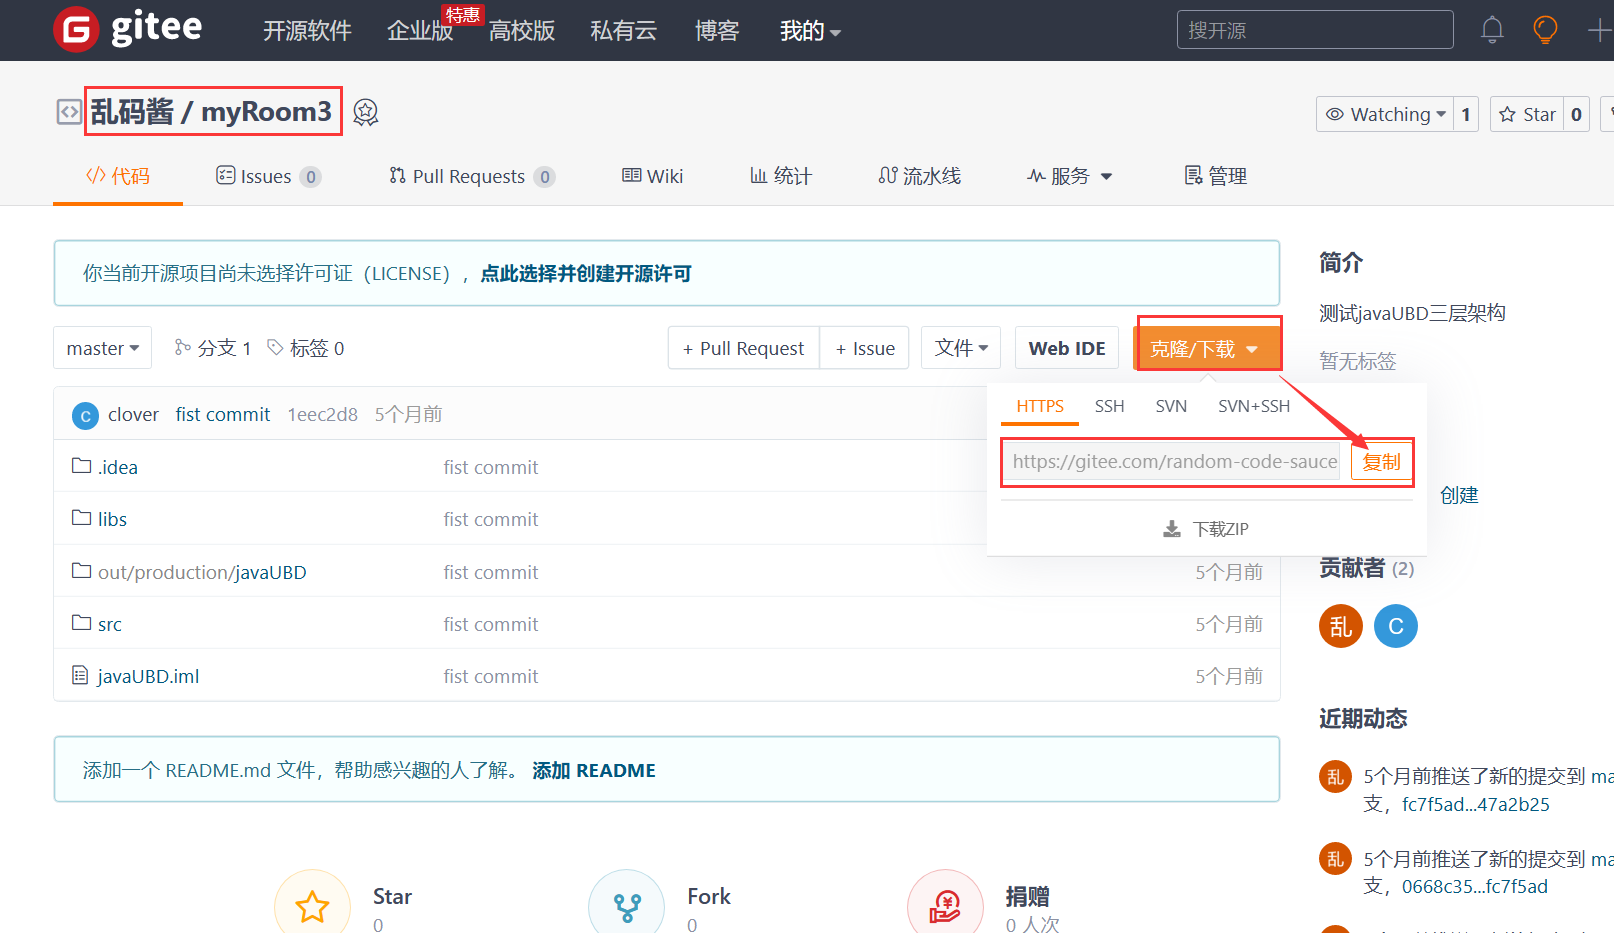Click the blue C contributor avatar

click(x=1396, y=626)
